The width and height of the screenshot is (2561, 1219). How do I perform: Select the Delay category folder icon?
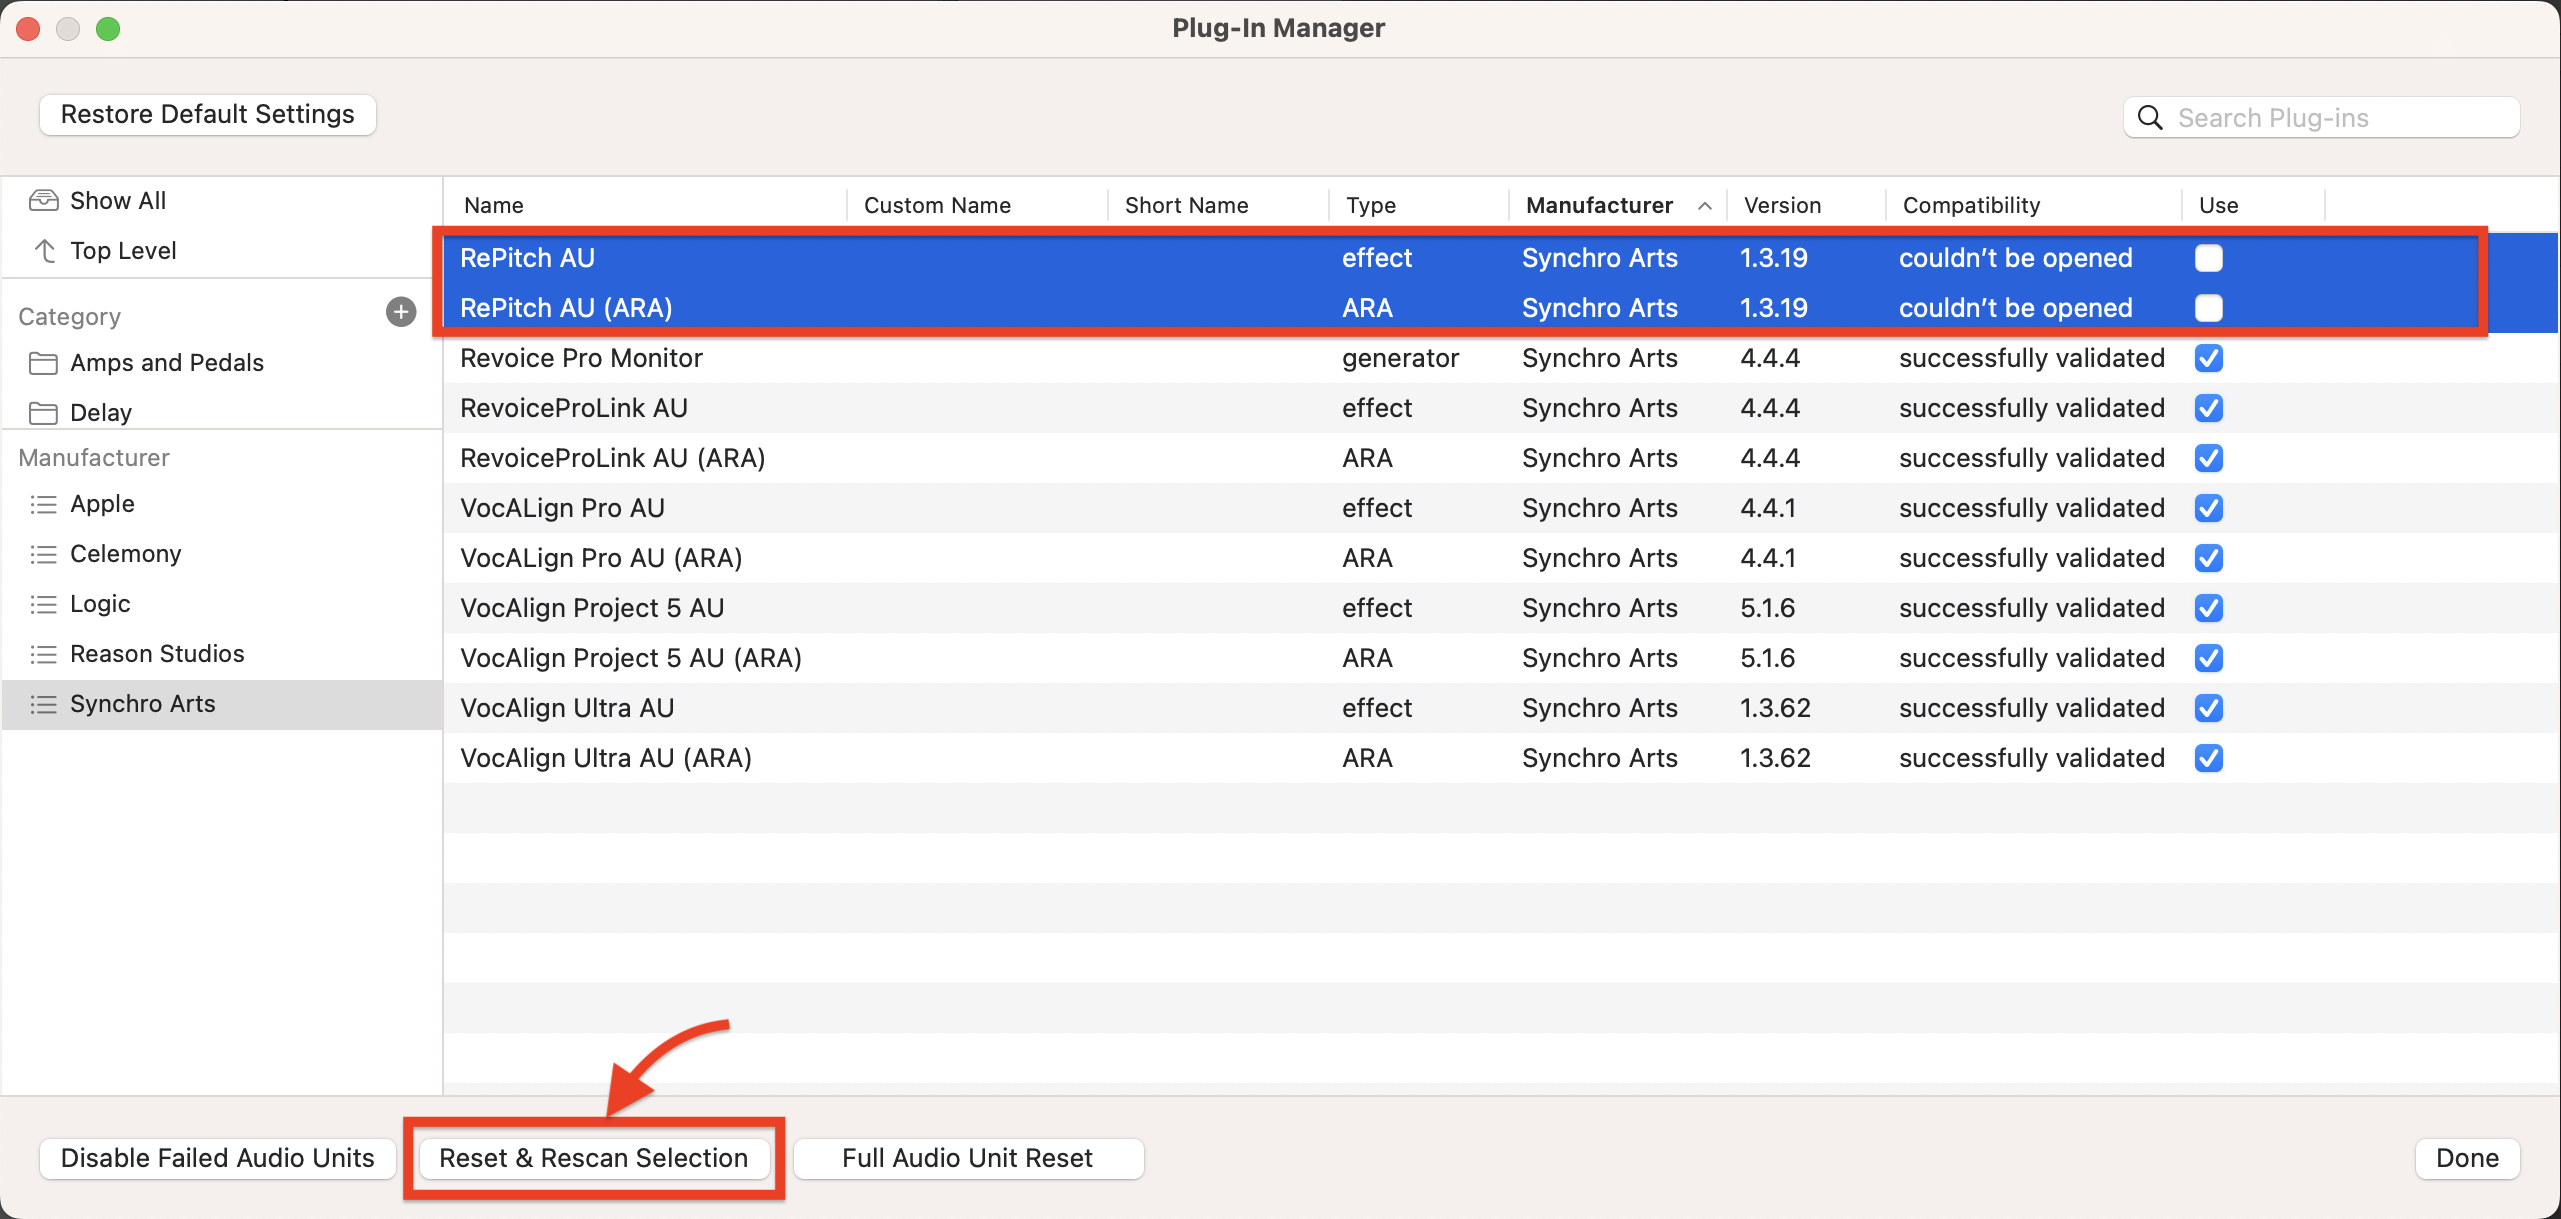click(43, 413)
